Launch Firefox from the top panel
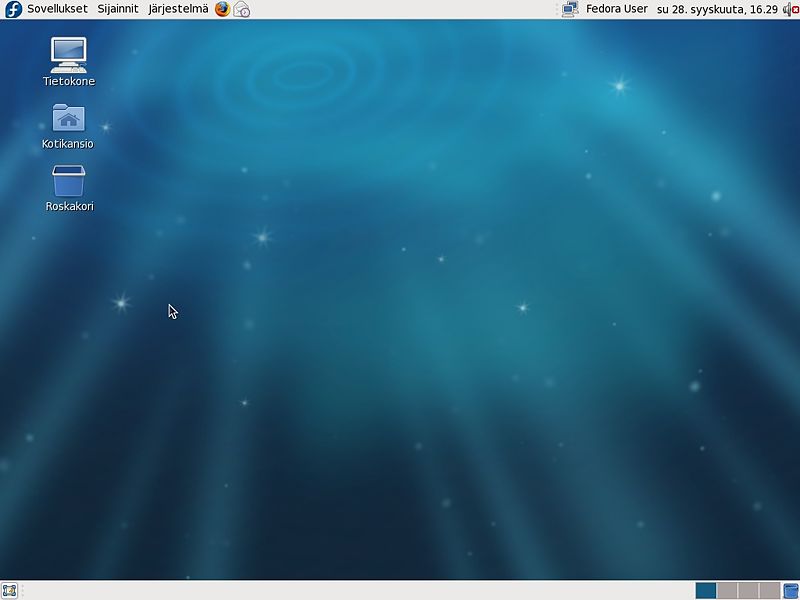This screenshot has height=600, width=800. coord(222,9)
